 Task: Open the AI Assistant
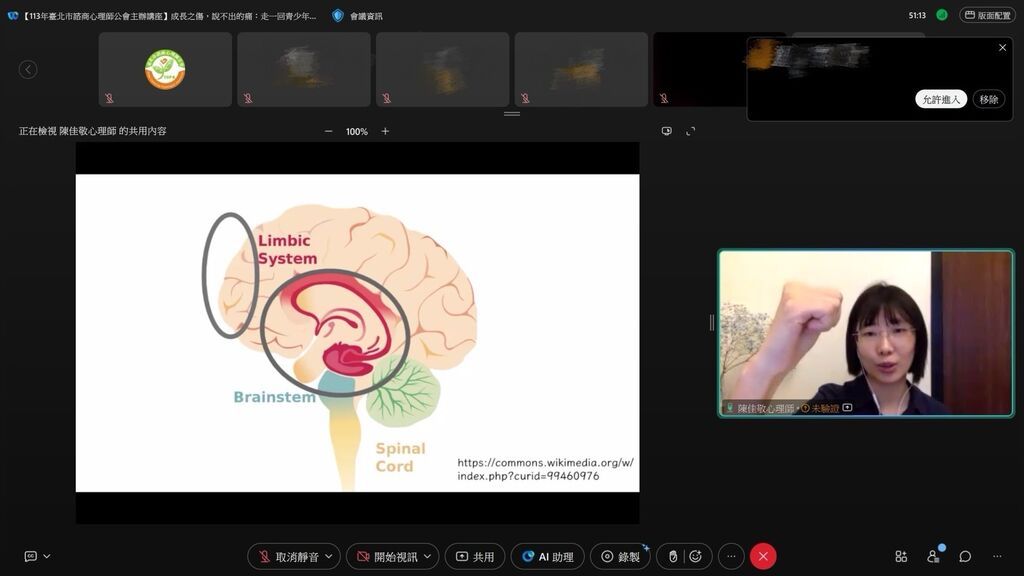click(x=547, y=556)
